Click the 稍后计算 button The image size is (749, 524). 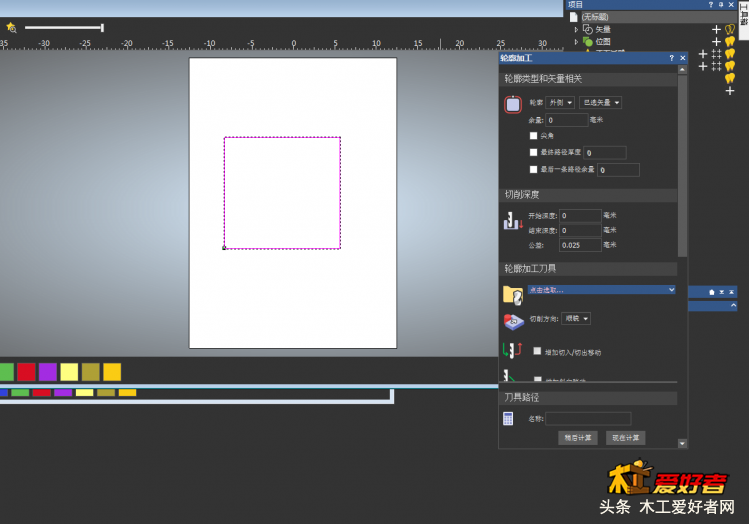tap(578, 438)
